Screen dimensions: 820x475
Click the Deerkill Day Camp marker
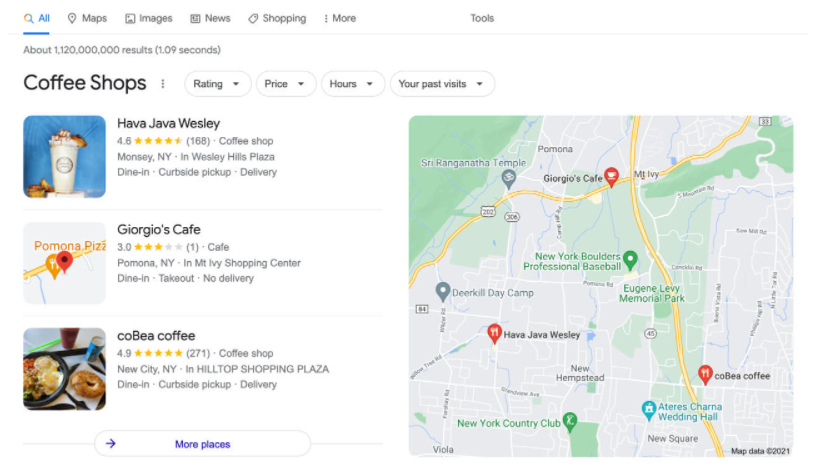[x=443, y=292]
